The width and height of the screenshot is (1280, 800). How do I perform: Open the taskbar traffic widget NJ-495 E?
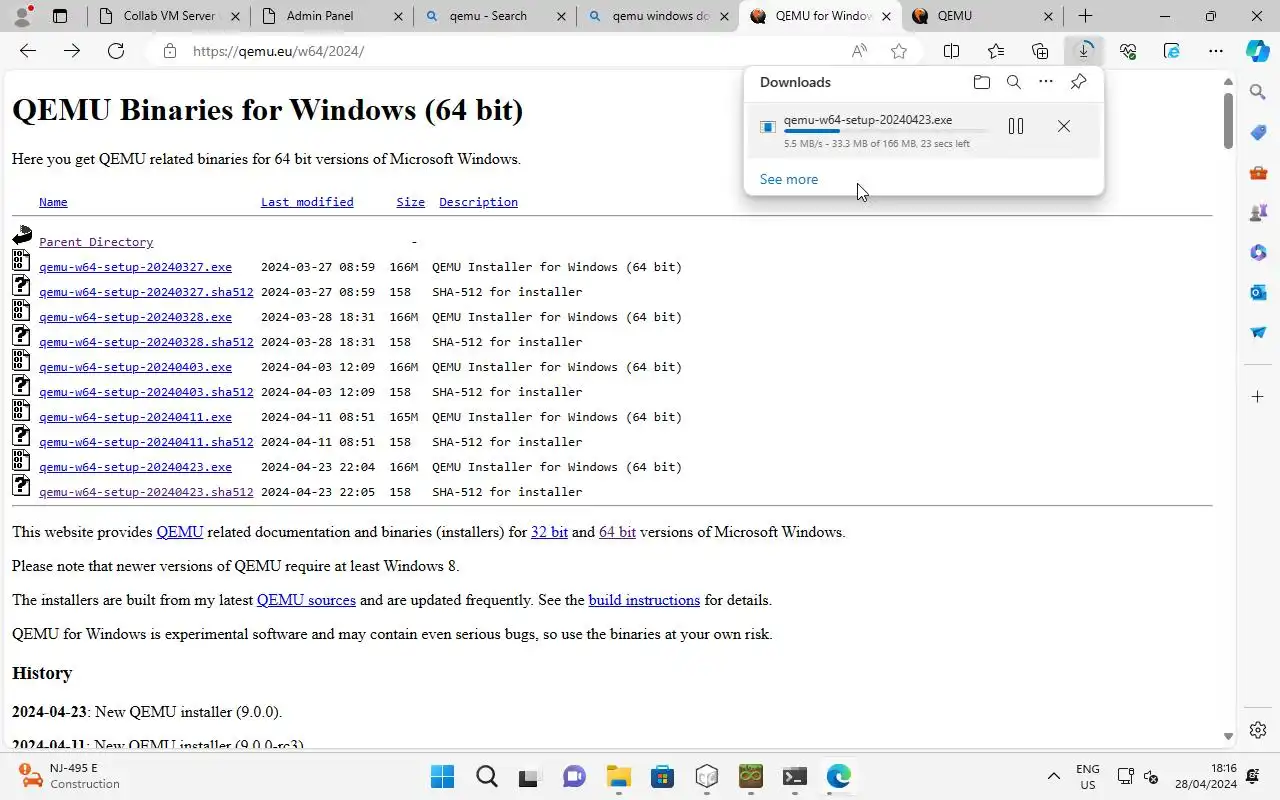[x=70, y=776]
